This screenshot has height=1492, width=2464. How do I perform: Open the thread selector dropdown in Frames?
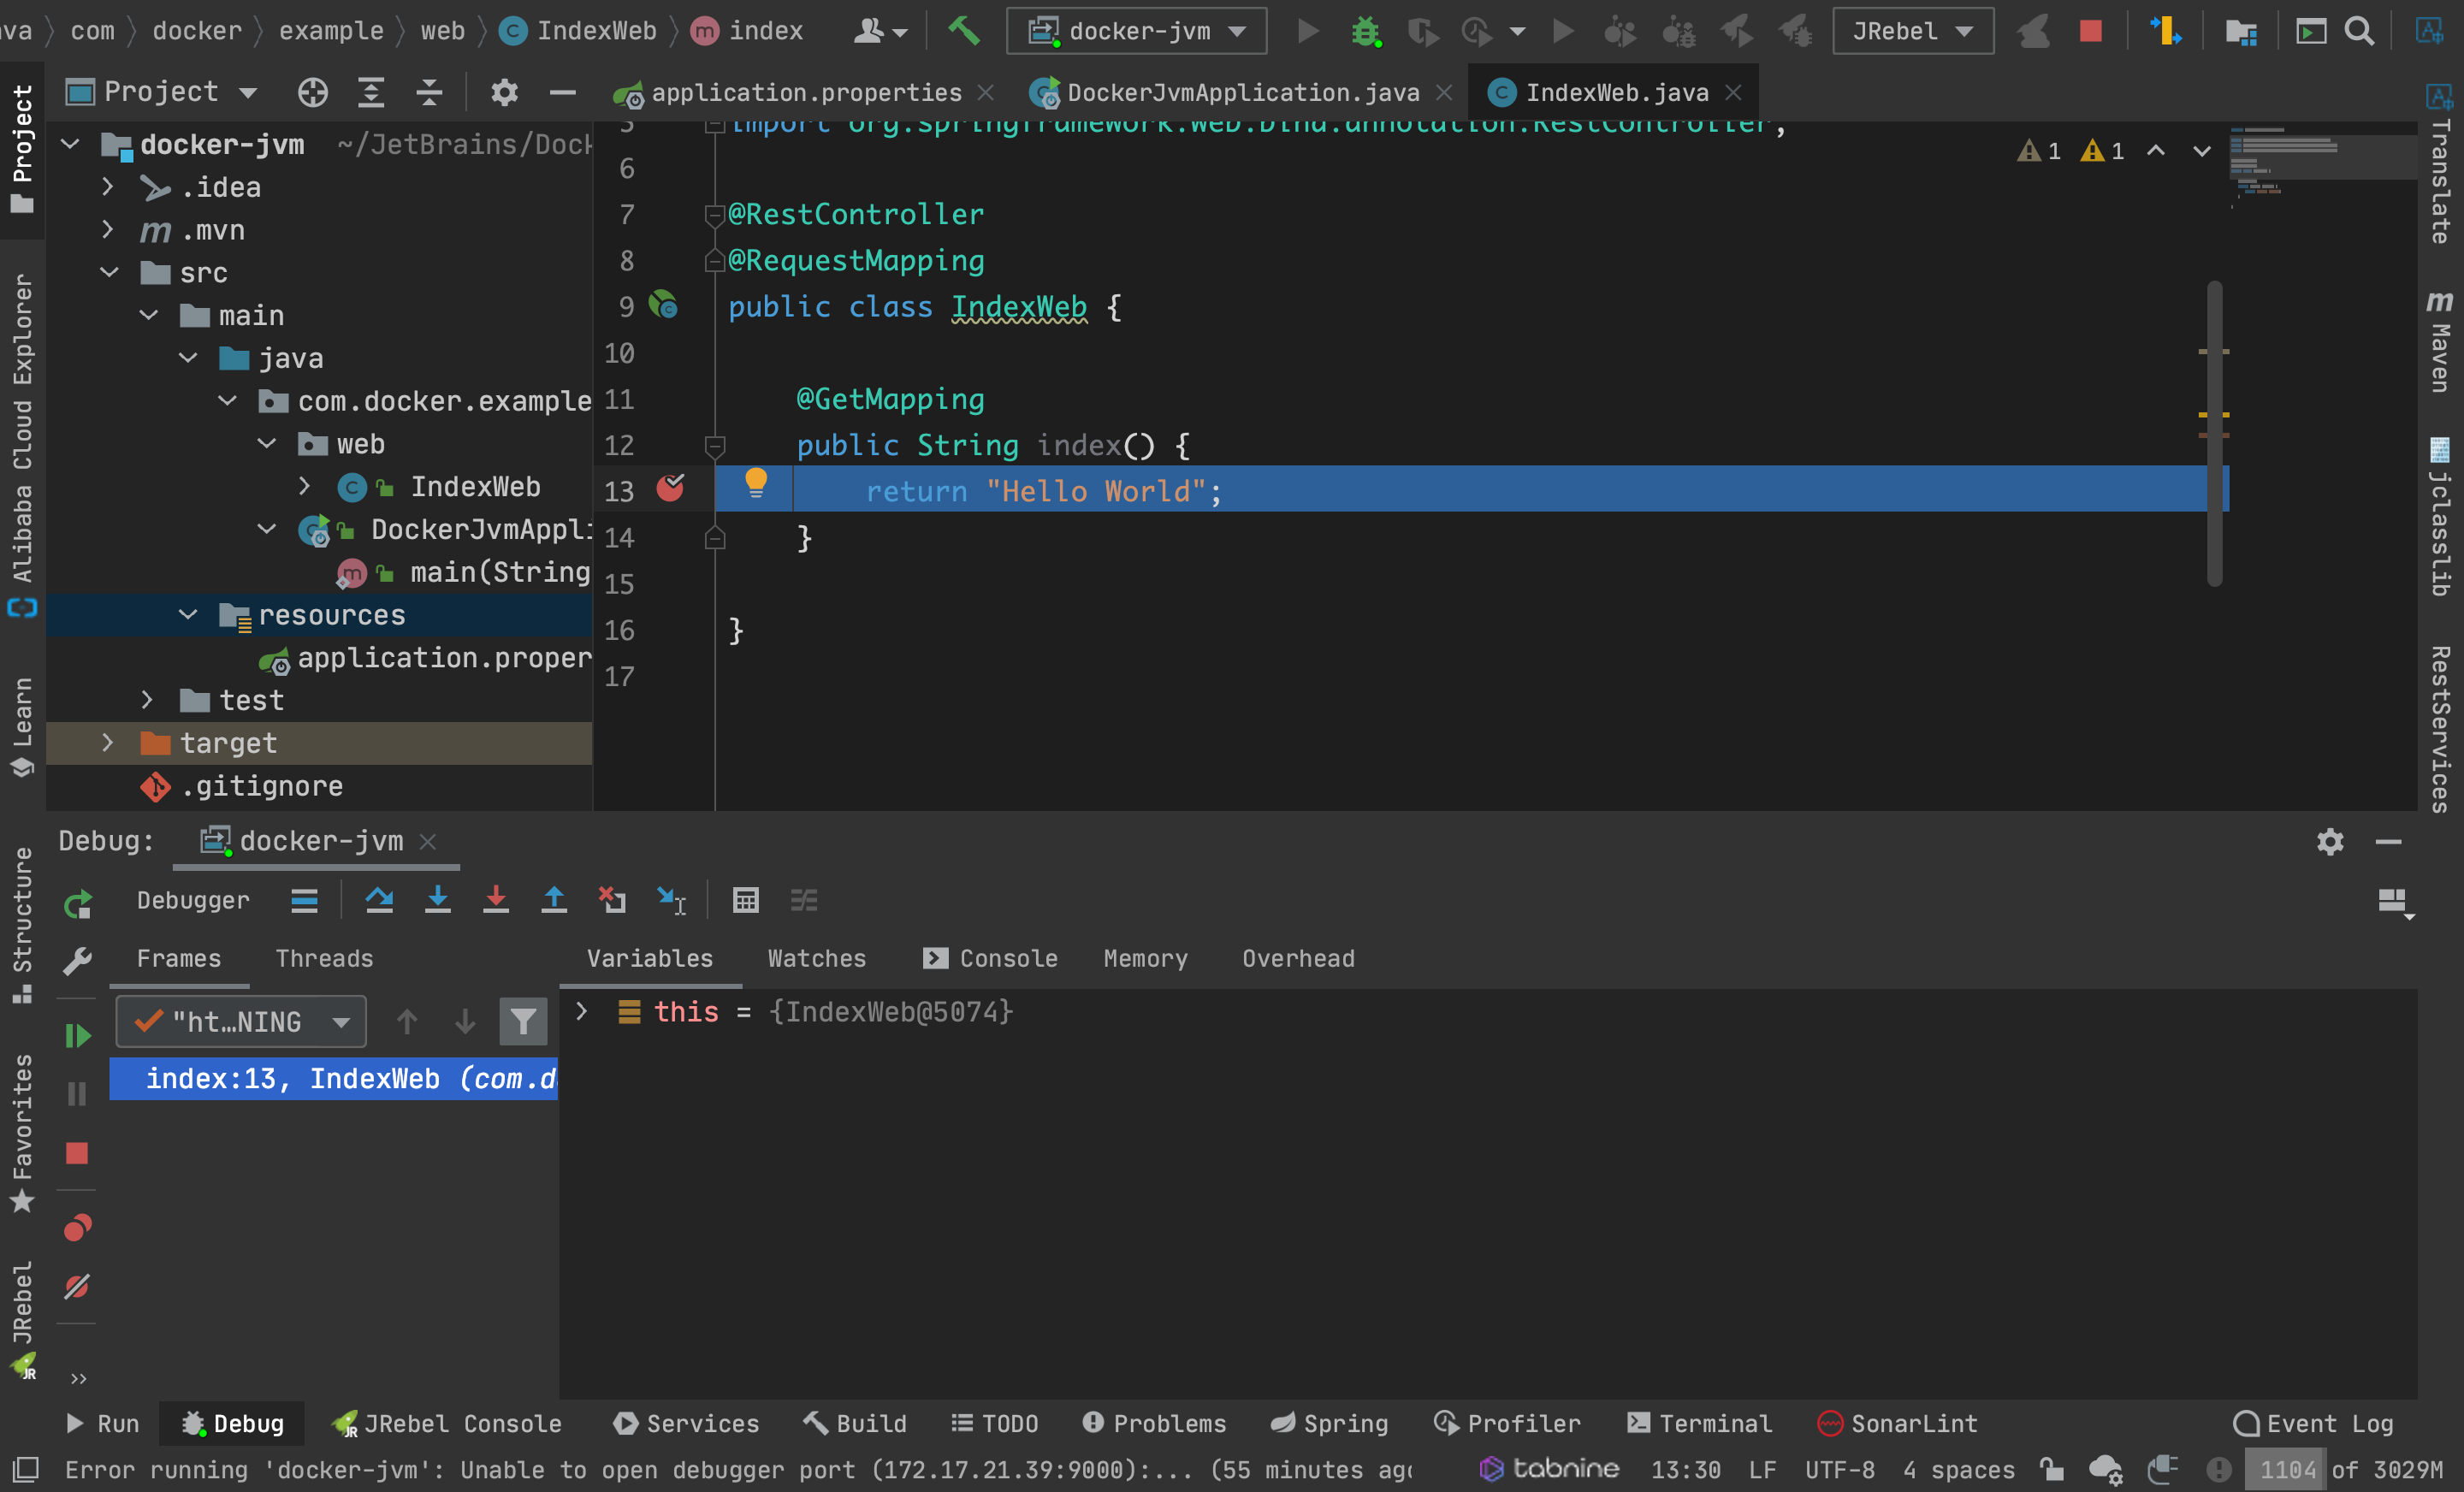click(241, 1021)
